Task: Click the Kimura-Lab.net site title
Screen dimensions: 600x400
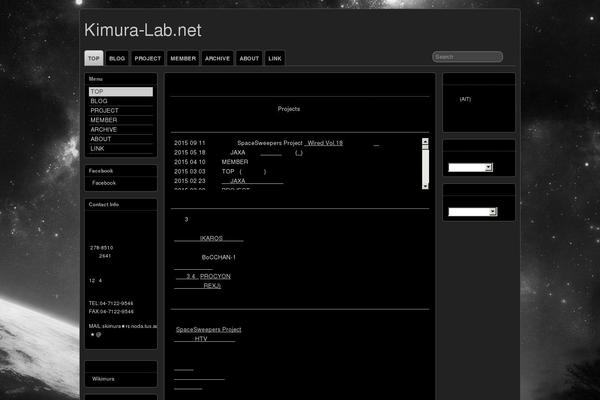Action: [143, 30]
